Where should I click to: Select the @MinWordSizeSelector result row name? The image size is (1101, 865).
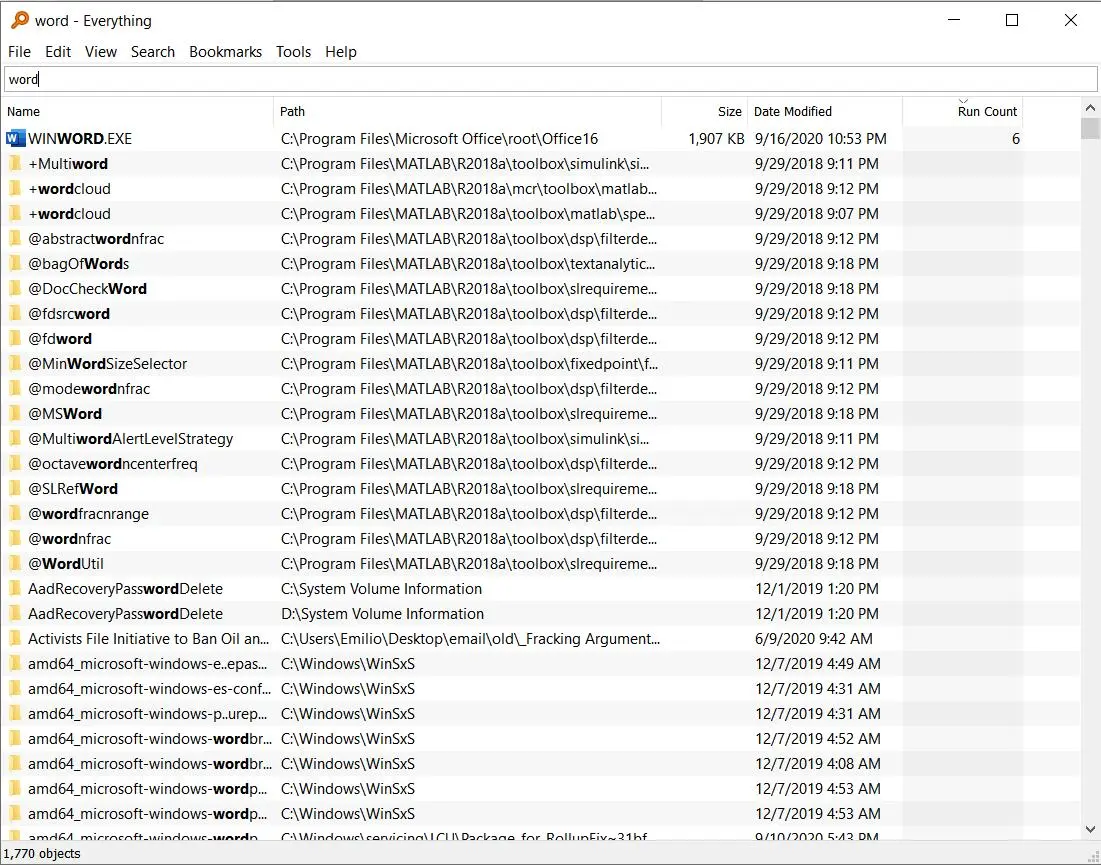pos(107,364)
